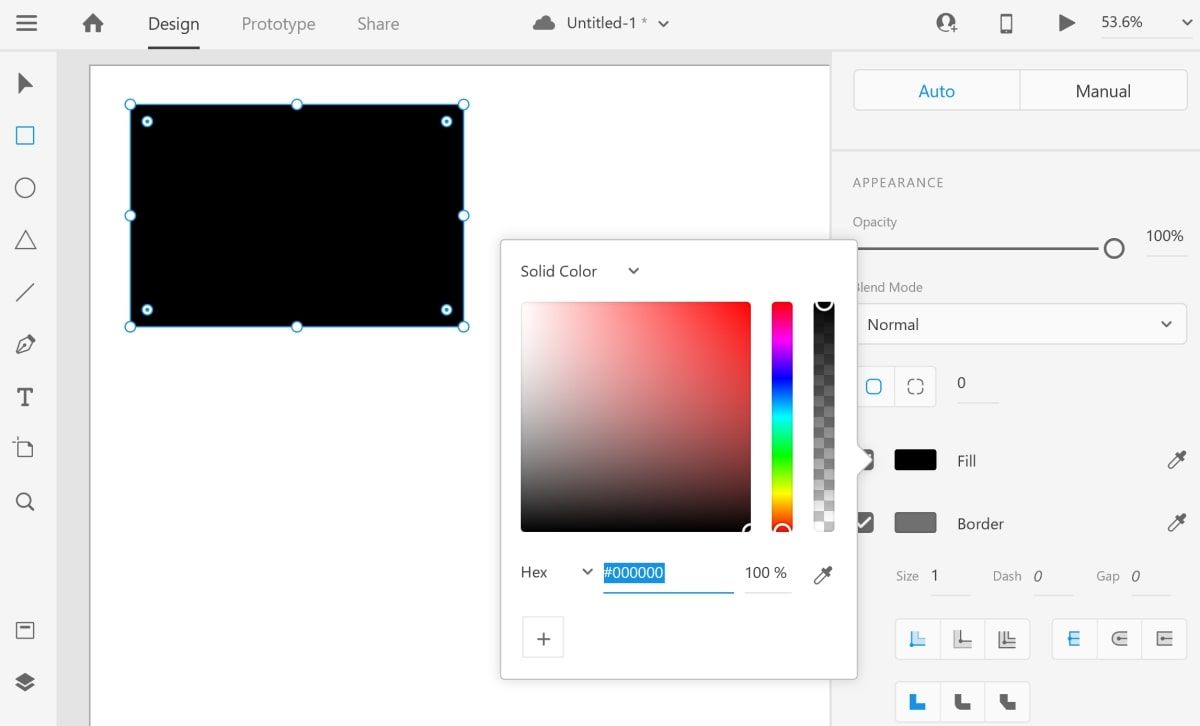This screenshot has width=1200, height=726.
Task: Click the opacity 100% value field
Action: click(x=1166, y=237)
